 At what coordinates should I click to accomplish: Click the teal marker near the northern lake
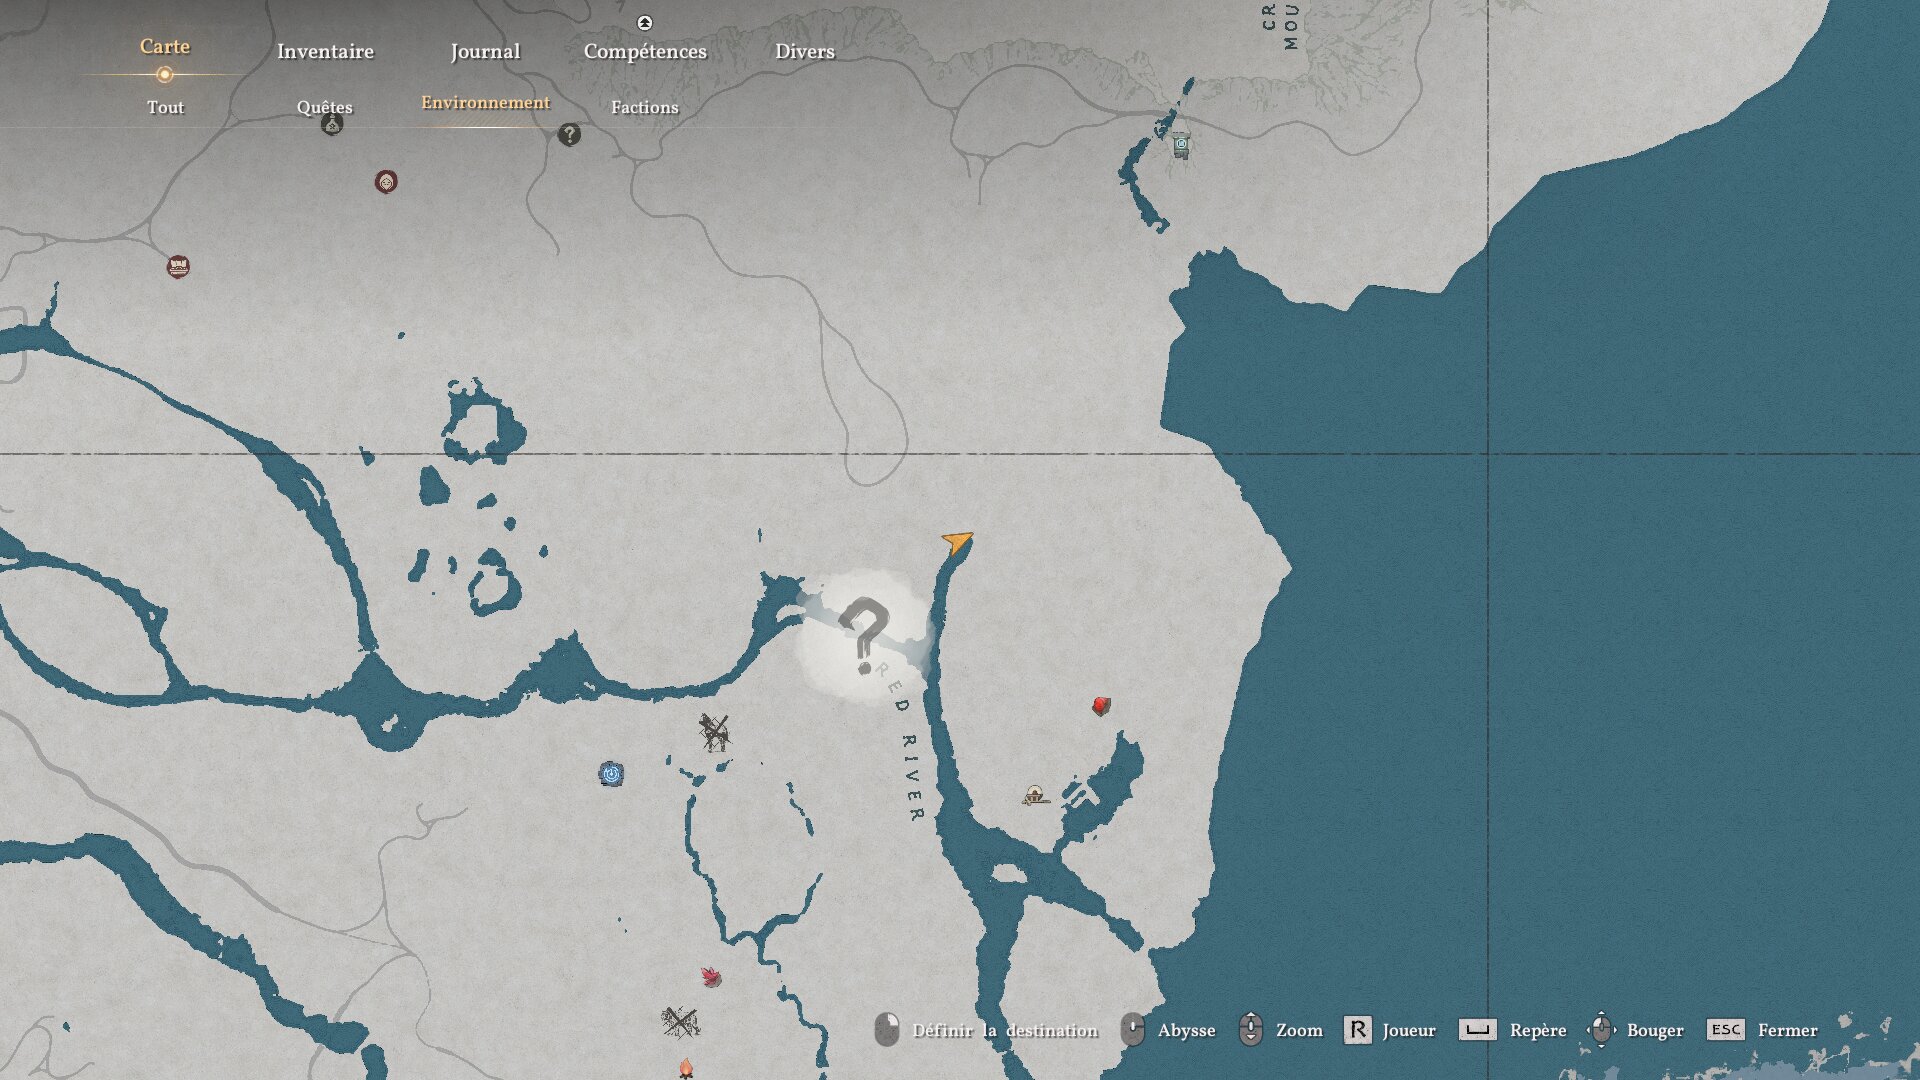[x=1181, y=144]
